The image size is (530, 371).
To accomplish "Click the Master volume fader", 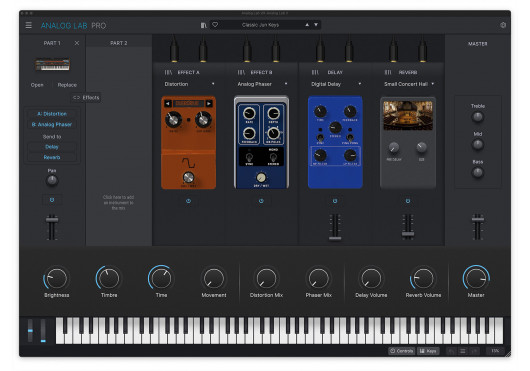I will click(x=478, y=219).
